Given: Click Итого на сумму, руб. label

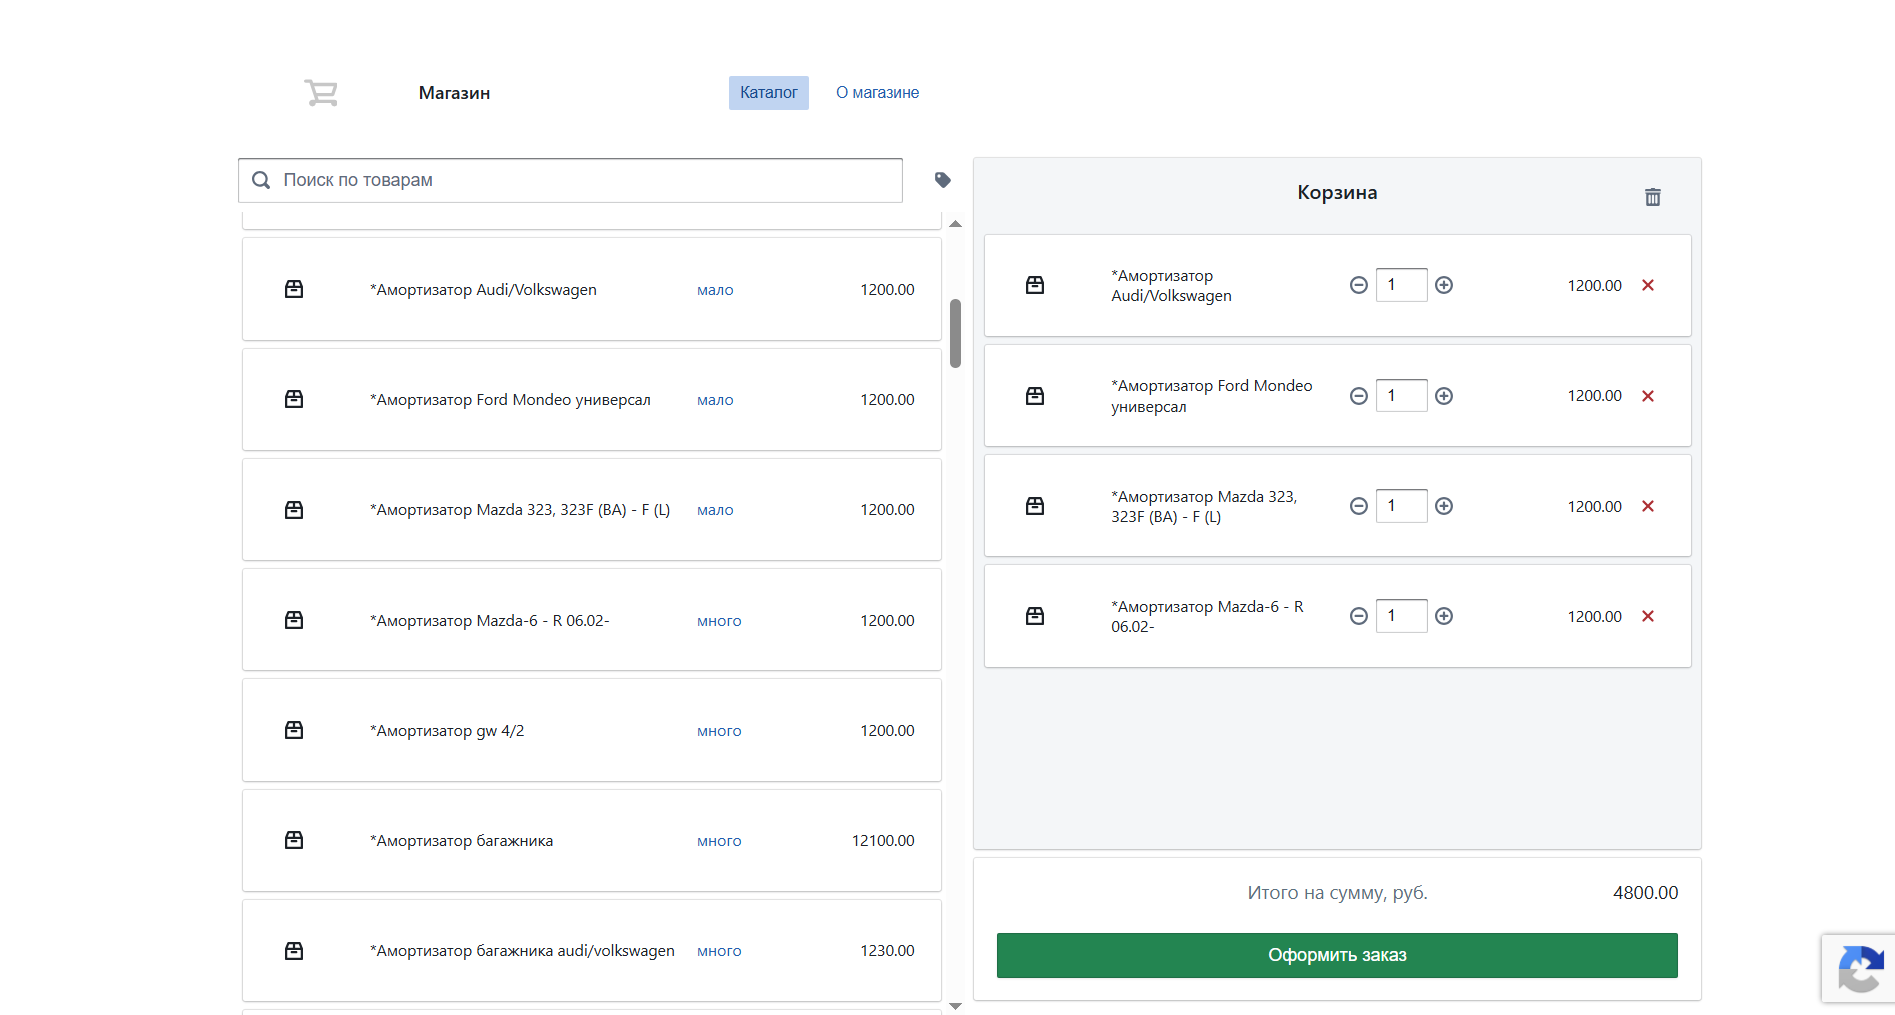Looking at the screenshot, I should [1337, 893].
